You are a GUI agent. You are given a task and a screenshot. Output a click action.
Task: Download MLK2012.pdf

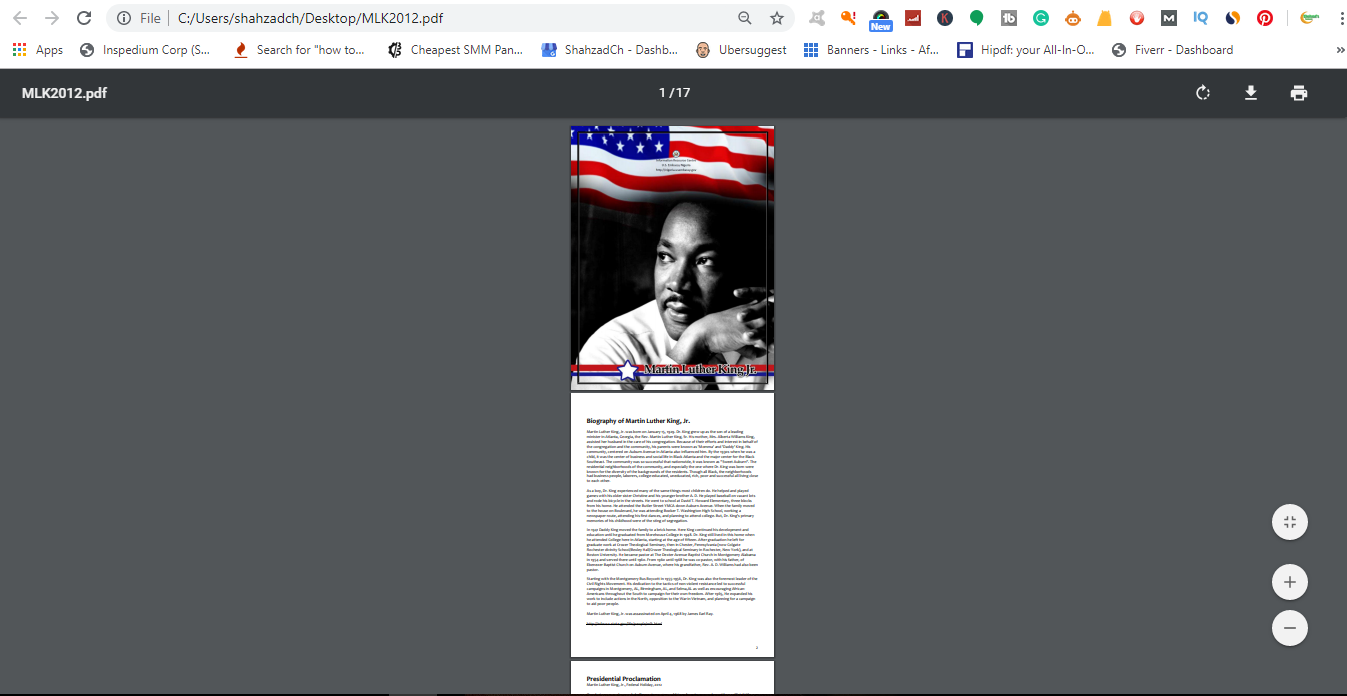click(1251, 92)
